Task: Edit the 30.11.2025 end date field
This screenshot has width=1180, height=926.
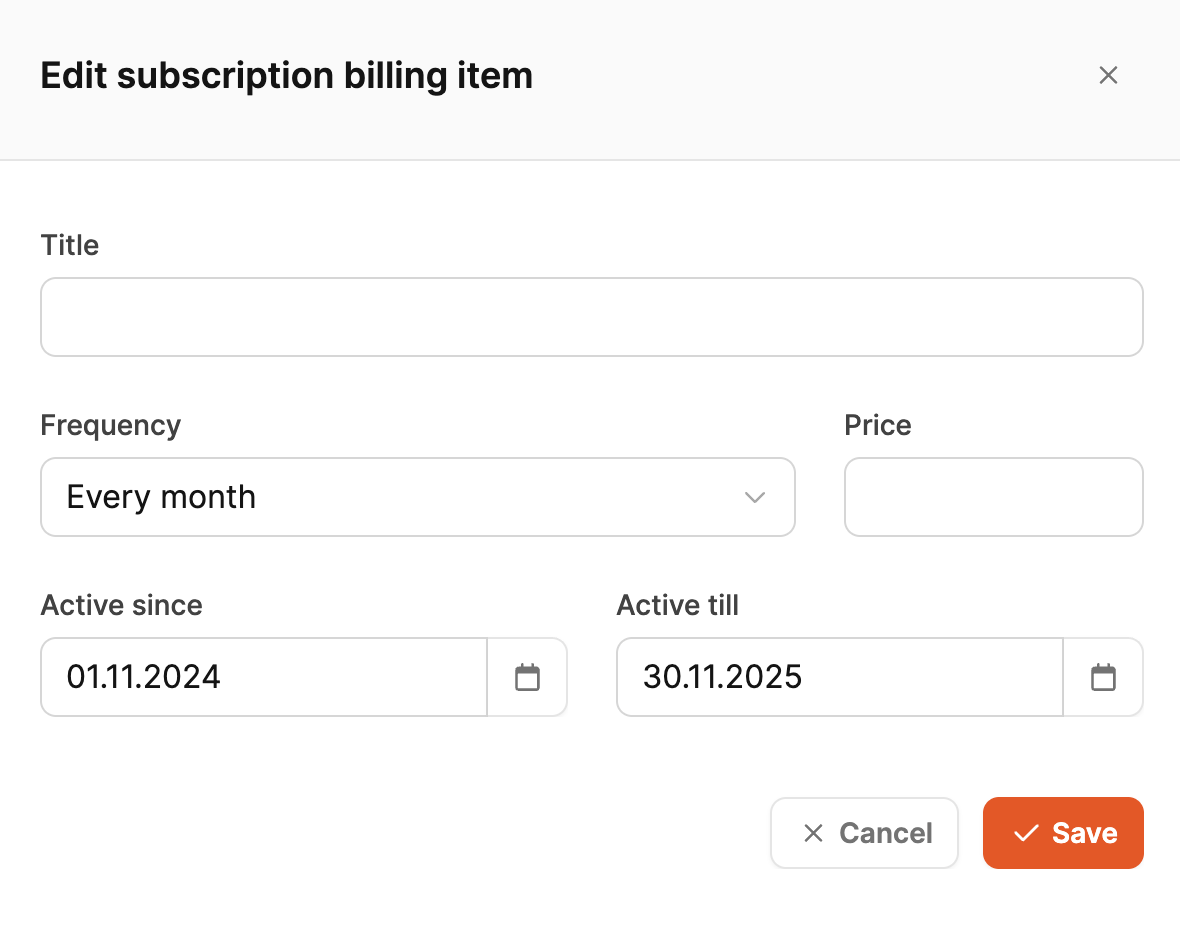Action: click(839, 677)
